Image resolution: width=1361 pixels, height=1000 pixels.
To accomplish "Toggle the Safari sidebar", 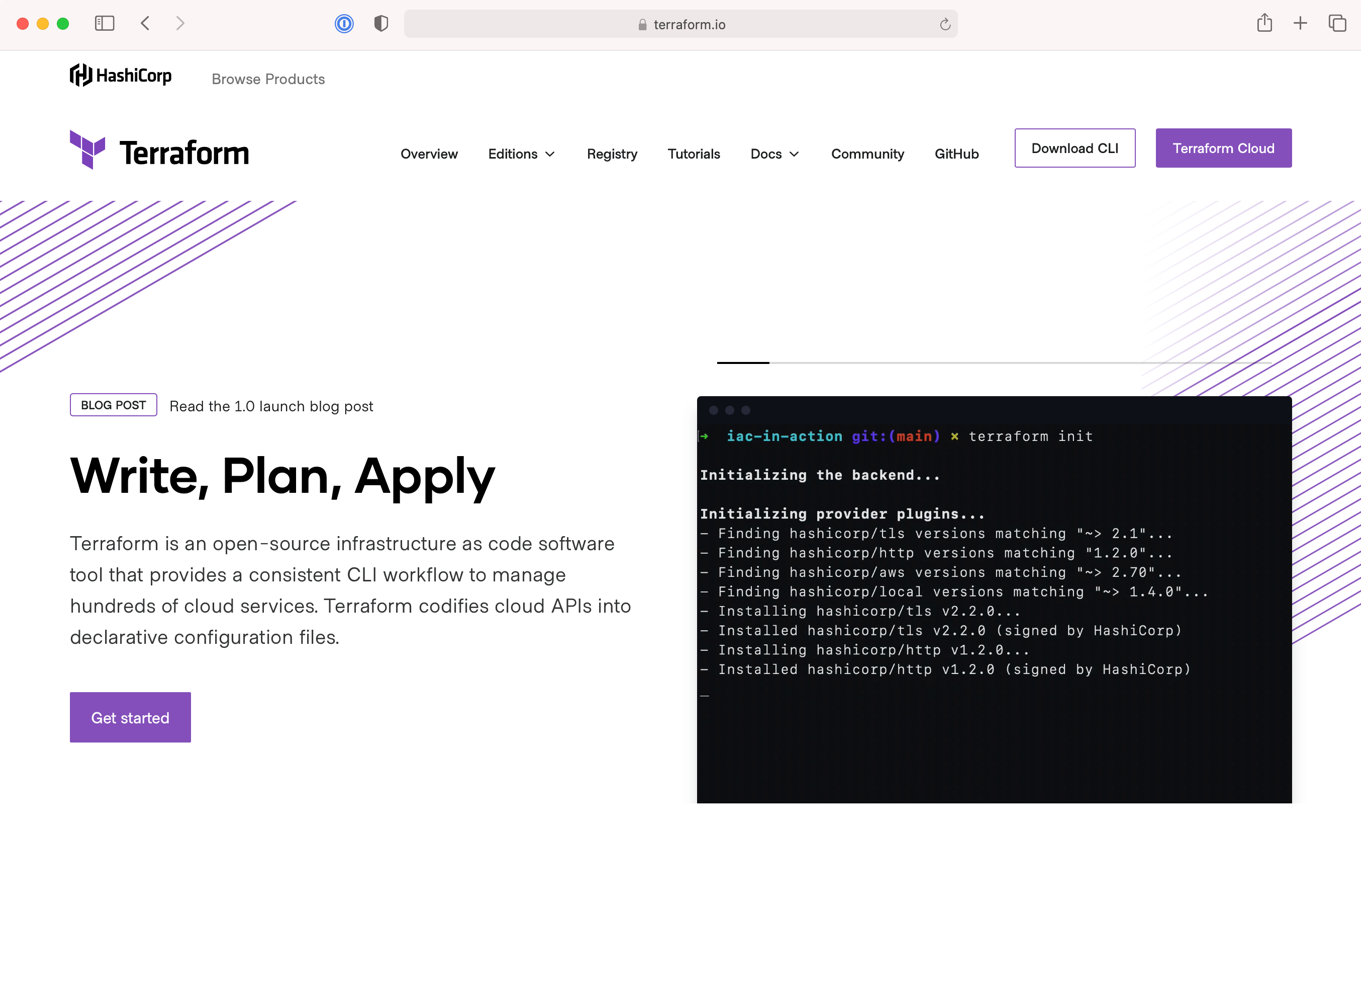I will coord(104,22).
